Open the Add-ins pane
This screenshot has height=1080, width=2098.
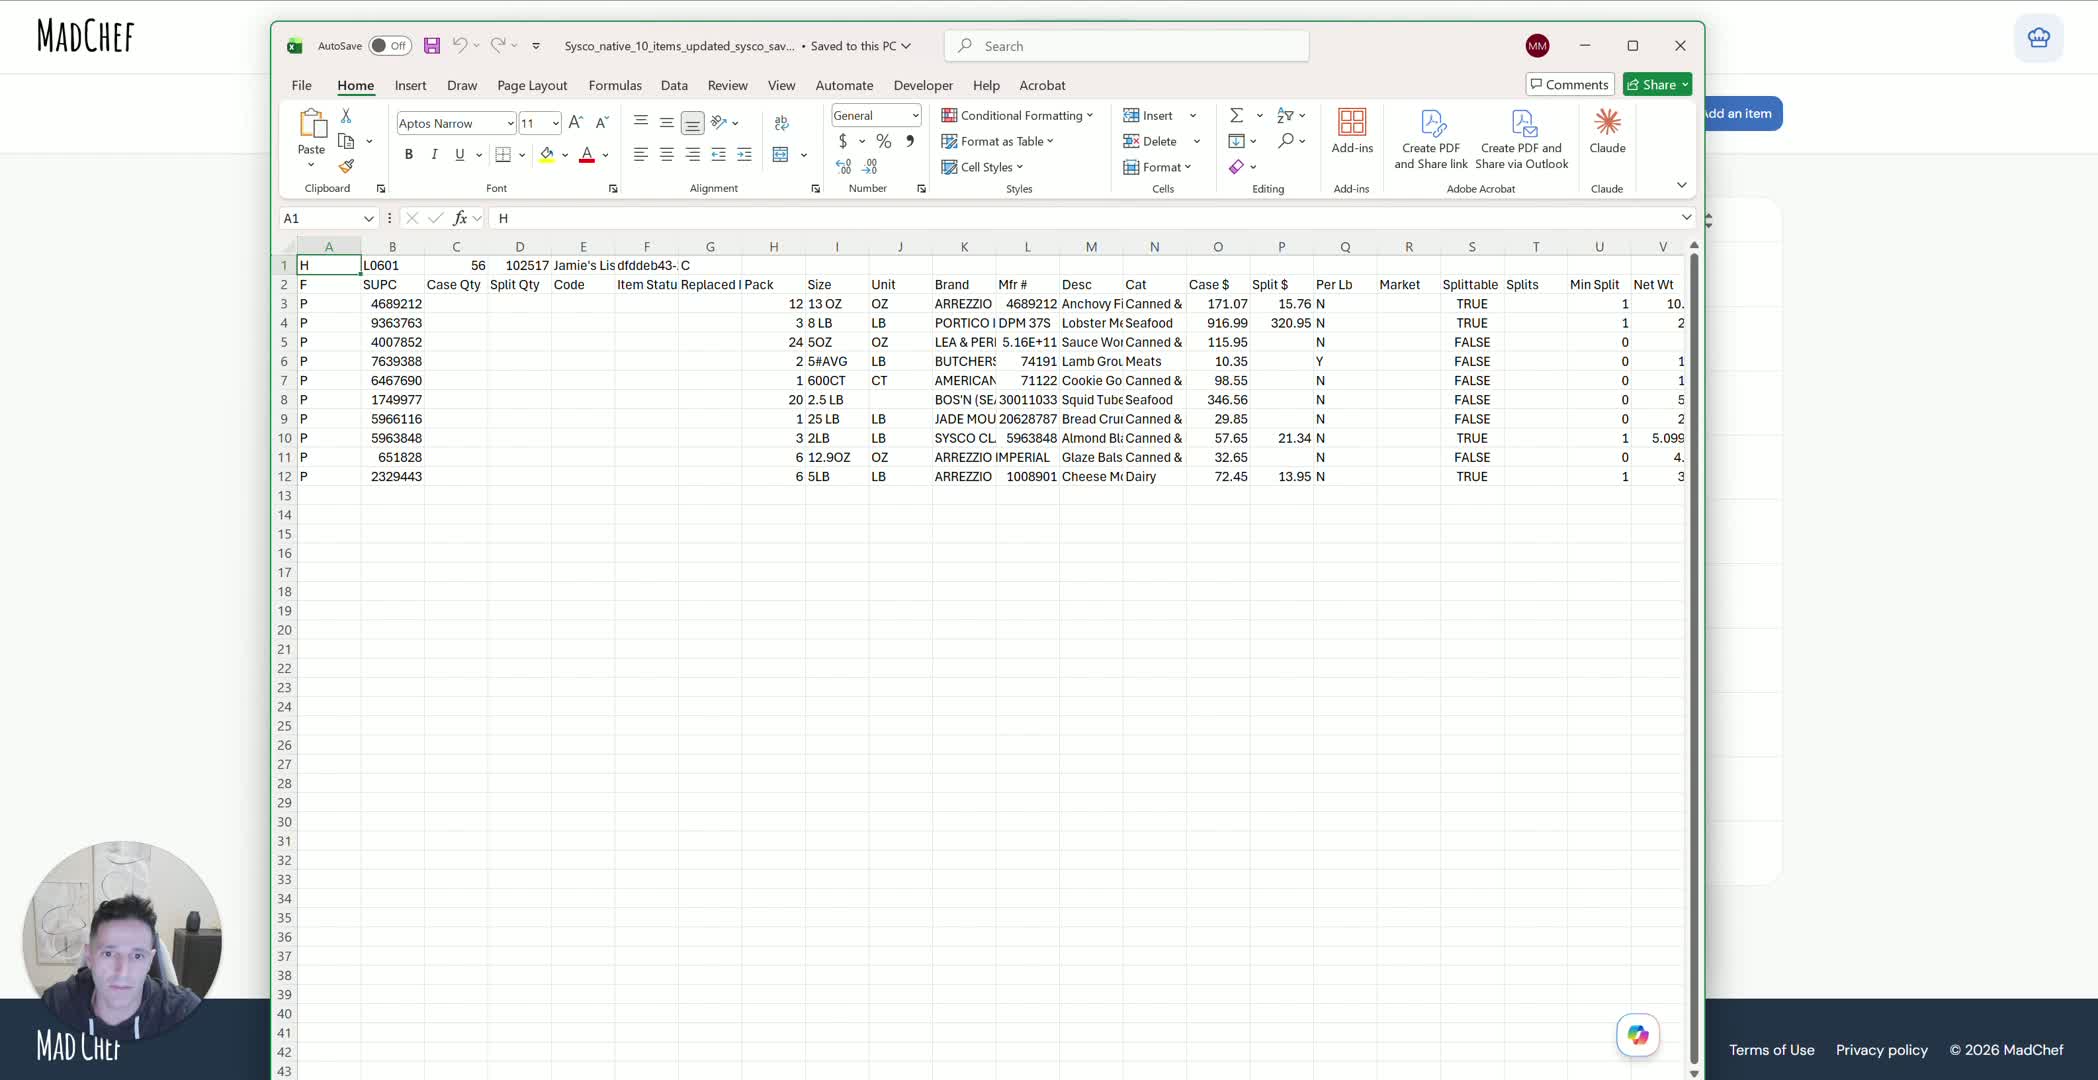pyautogui.click(x=1352, y=131)
